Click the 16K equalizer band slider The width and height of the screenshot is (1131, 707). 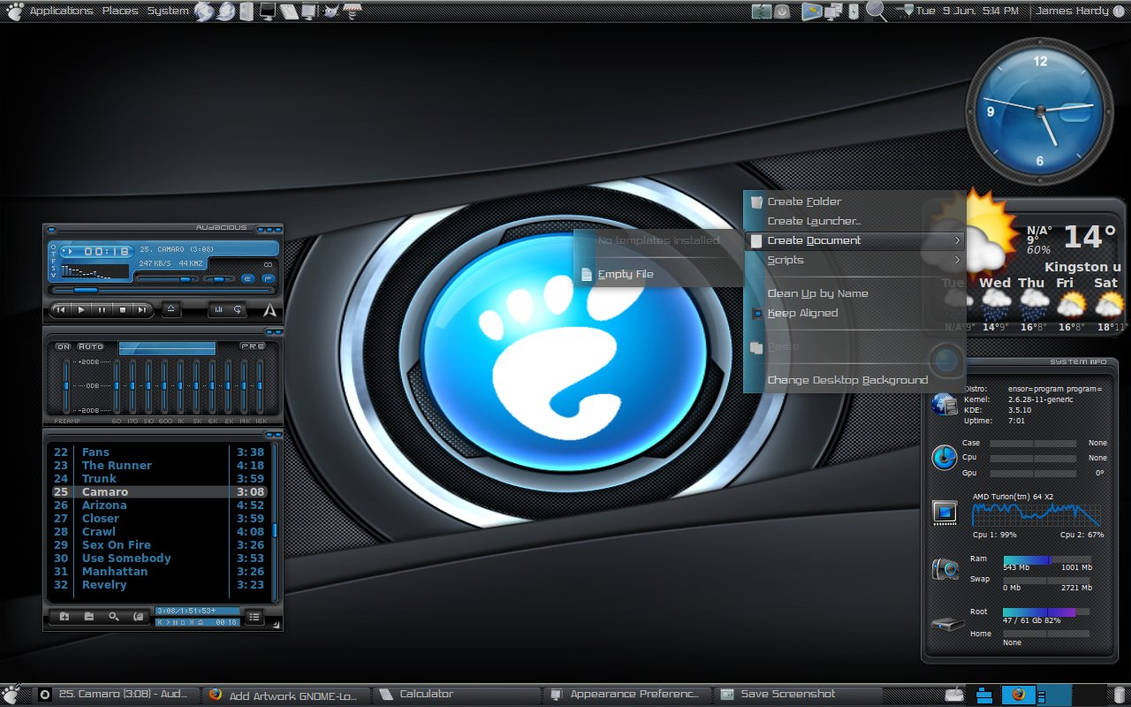coord(260,386)
